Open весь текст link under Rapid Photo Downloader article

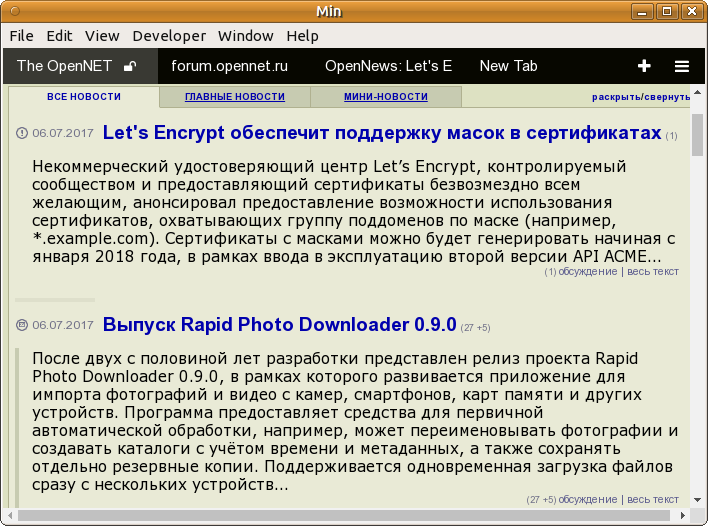[653, 499]
